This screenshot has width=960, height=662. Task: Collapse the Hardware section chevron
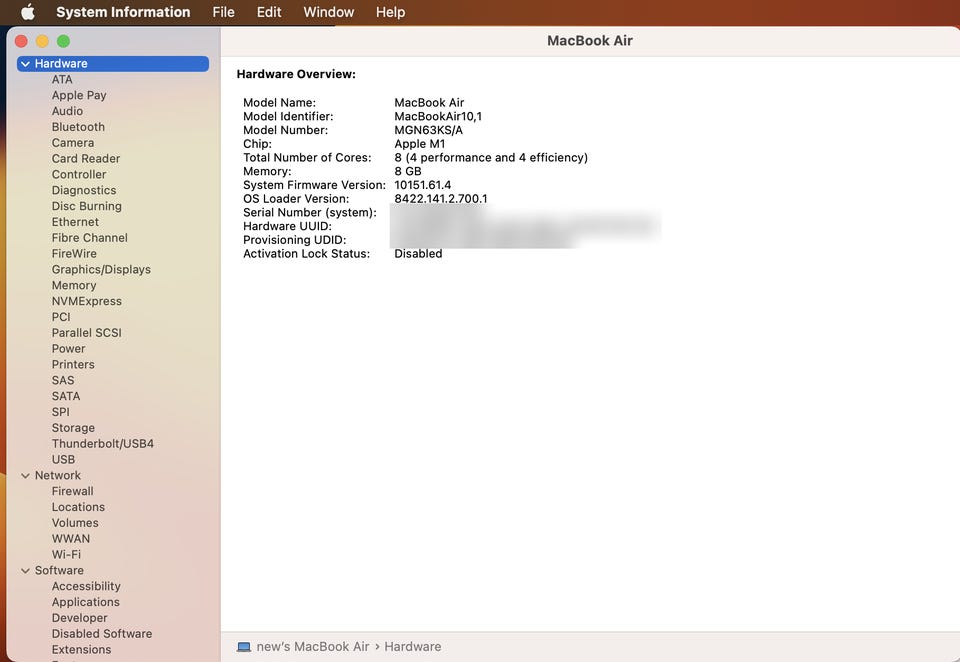point(25,64)
